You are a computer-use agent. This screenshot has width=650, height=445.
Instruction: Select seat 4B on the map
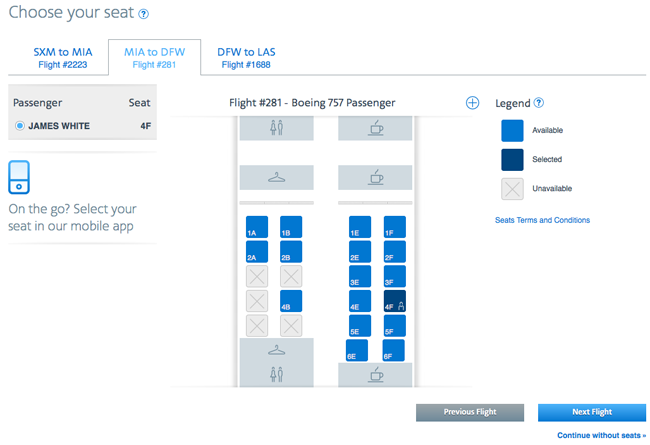coord(291,301)
